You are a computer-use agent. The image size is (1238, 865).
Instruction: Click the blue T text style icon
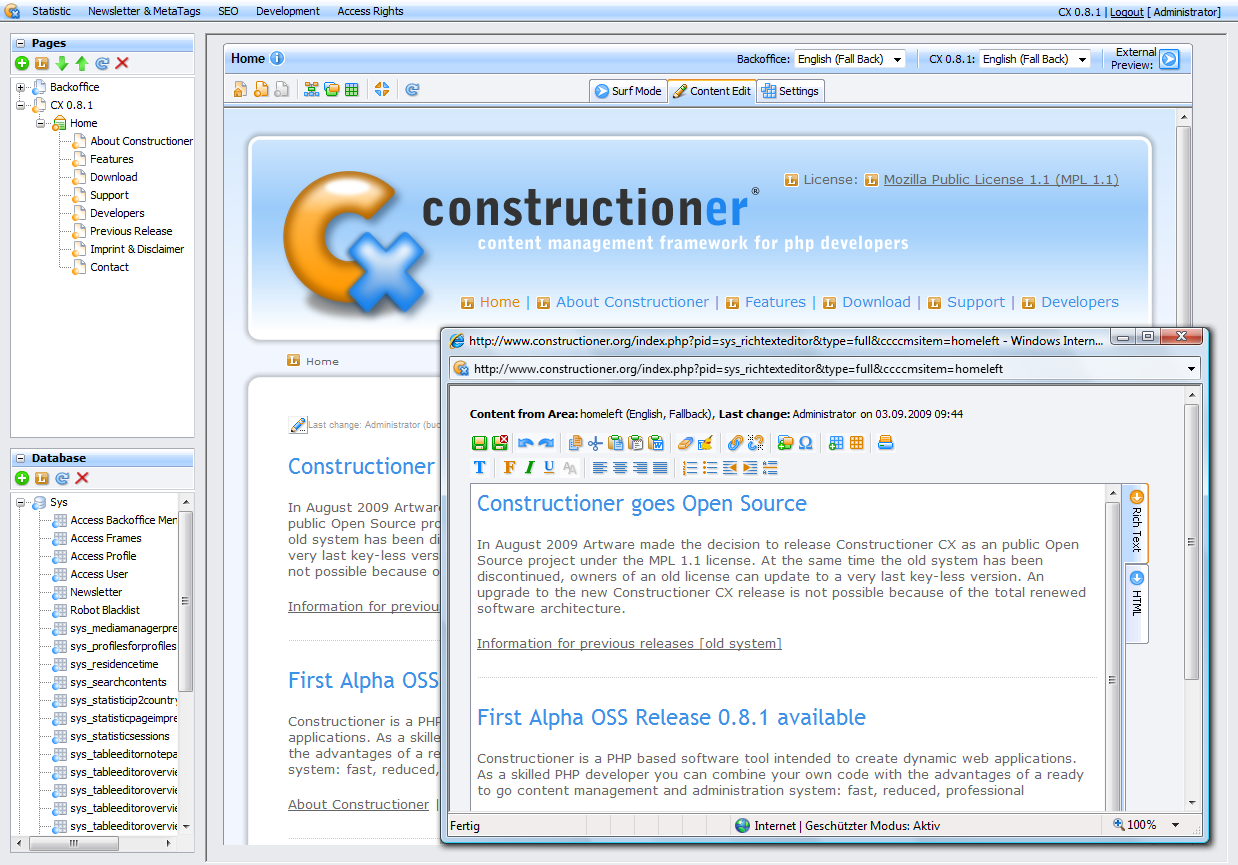[x=480, y=467]
